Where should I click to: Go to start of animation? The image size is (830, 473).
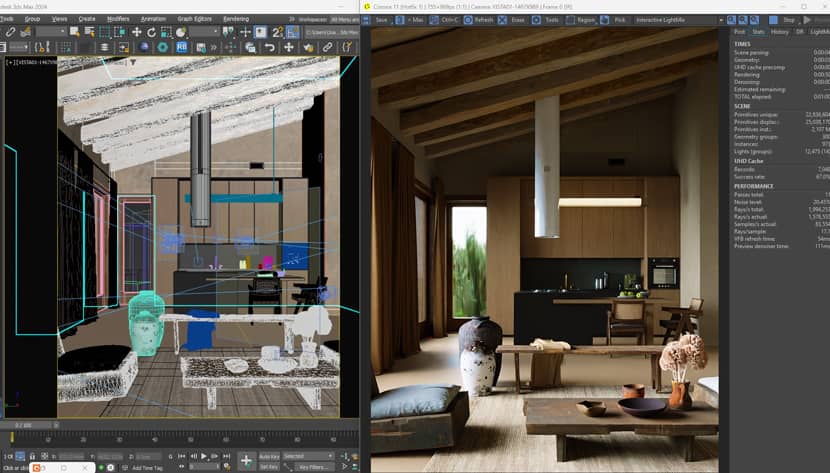click(x=182, y=456)
